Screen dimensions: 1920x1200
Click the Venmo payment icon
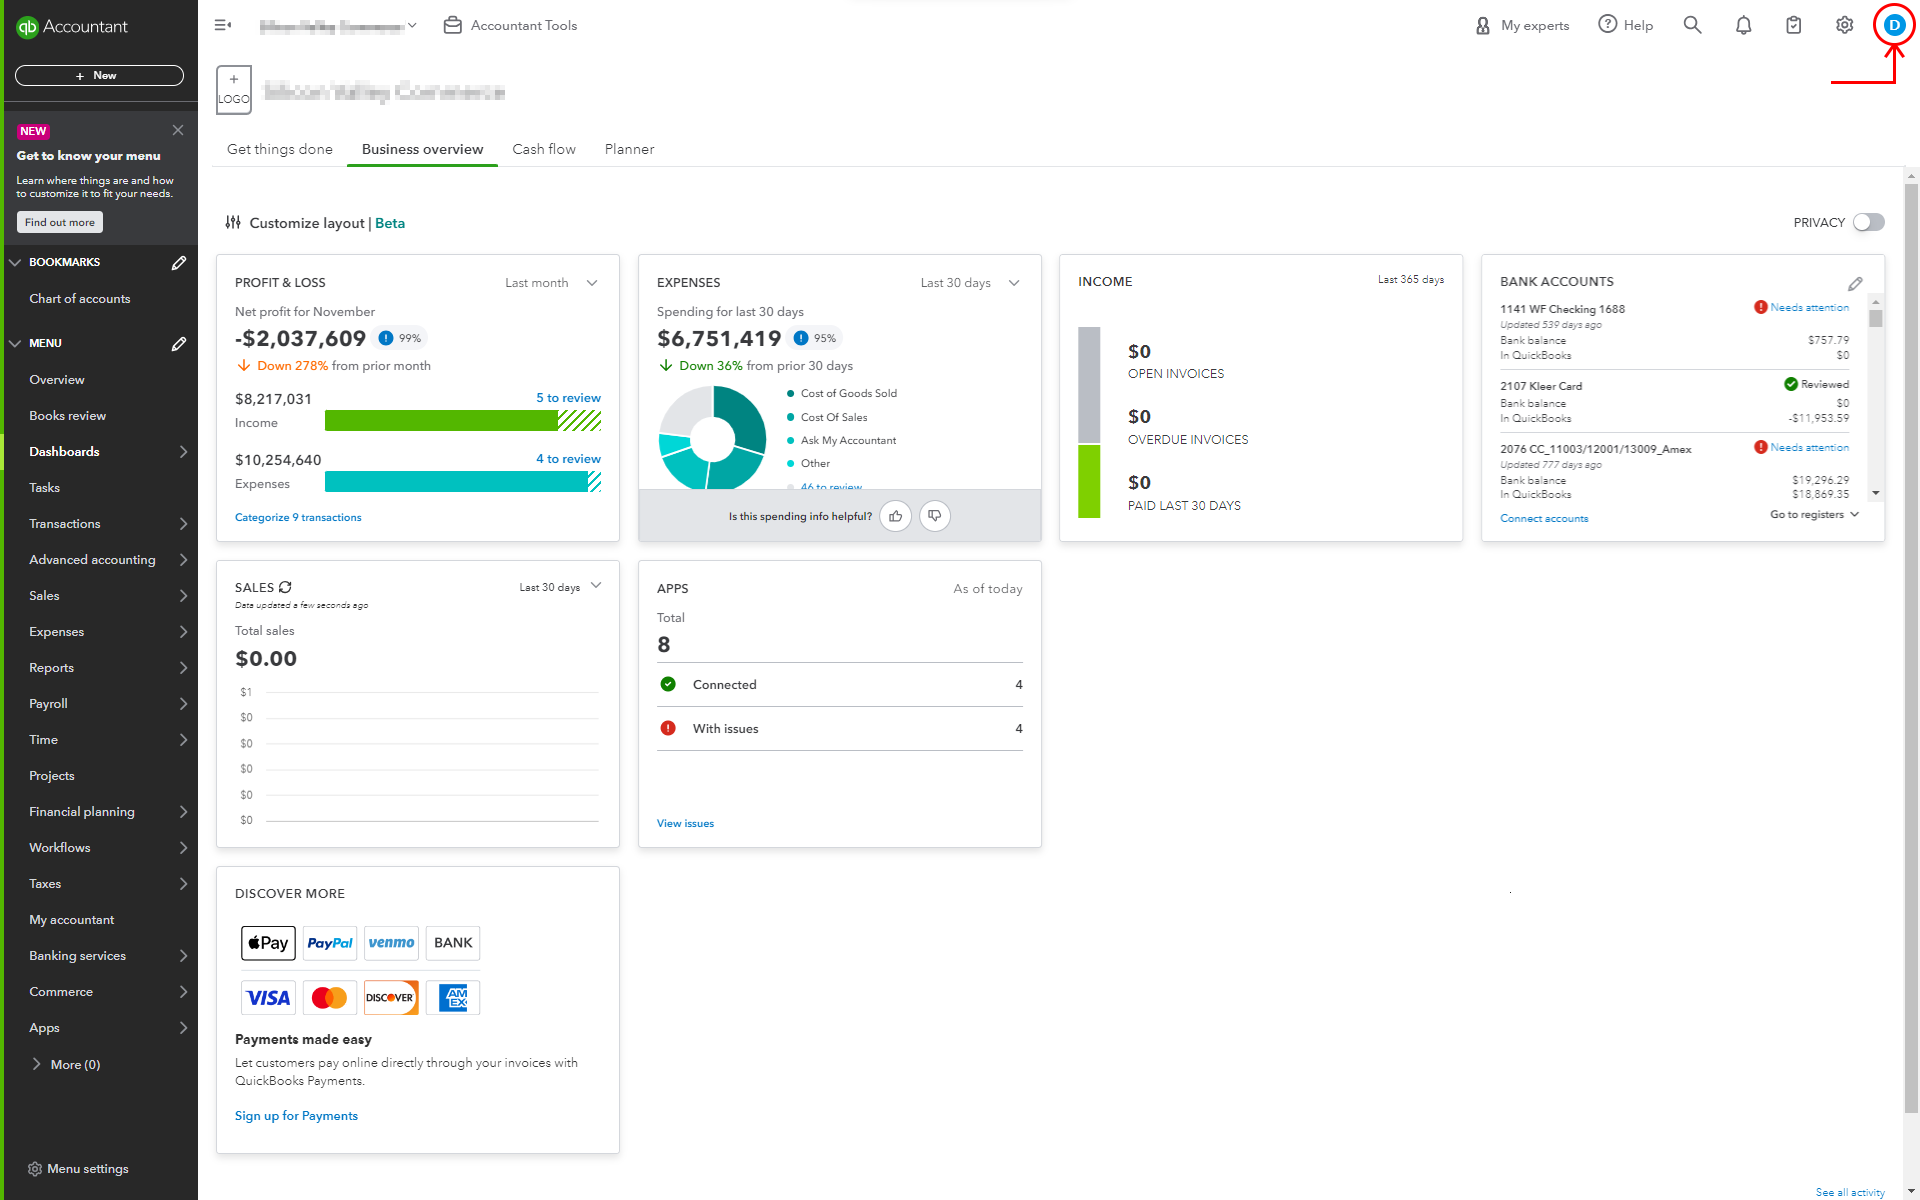click(391, 943)
